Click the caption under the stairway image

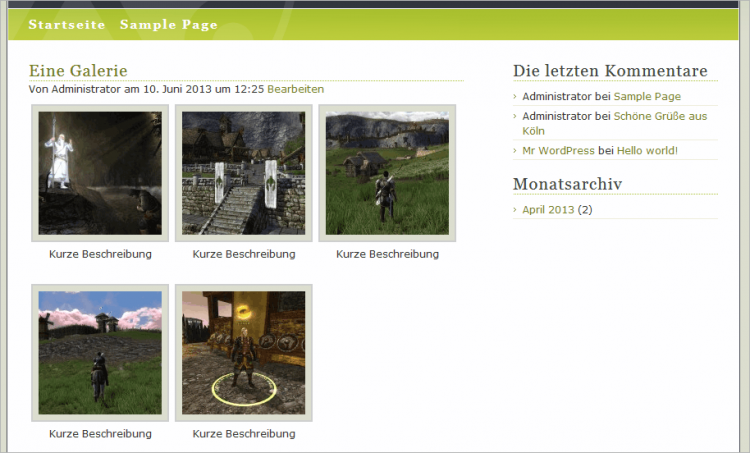click(243, 254)
